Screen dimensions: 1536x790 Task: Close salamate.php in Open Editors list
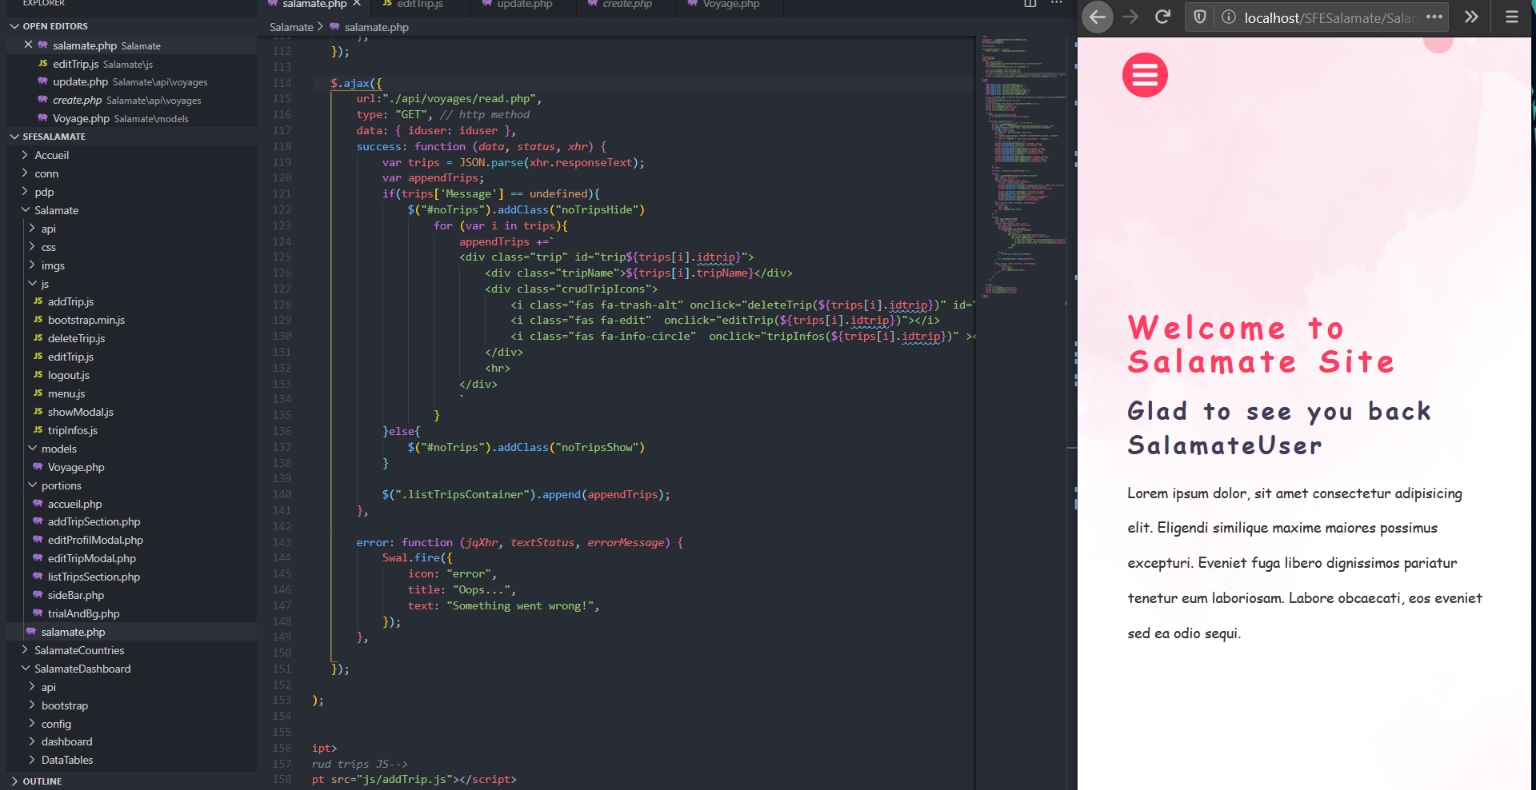(x=28, y=45)
